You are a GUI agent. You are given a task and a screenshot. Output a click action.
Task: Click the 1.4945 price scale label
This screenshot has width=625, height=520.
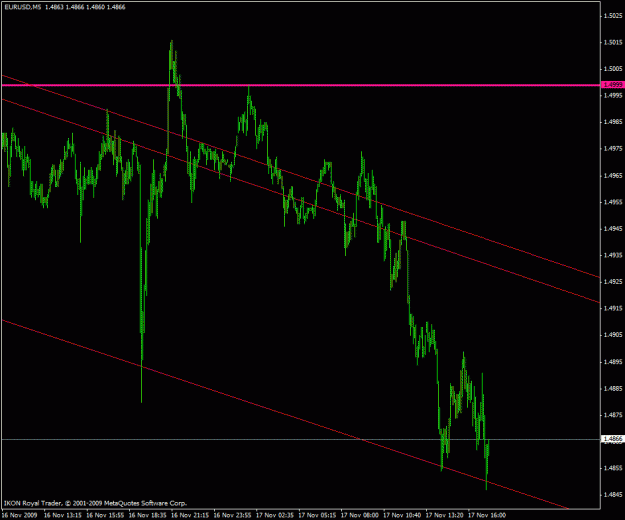613,229
